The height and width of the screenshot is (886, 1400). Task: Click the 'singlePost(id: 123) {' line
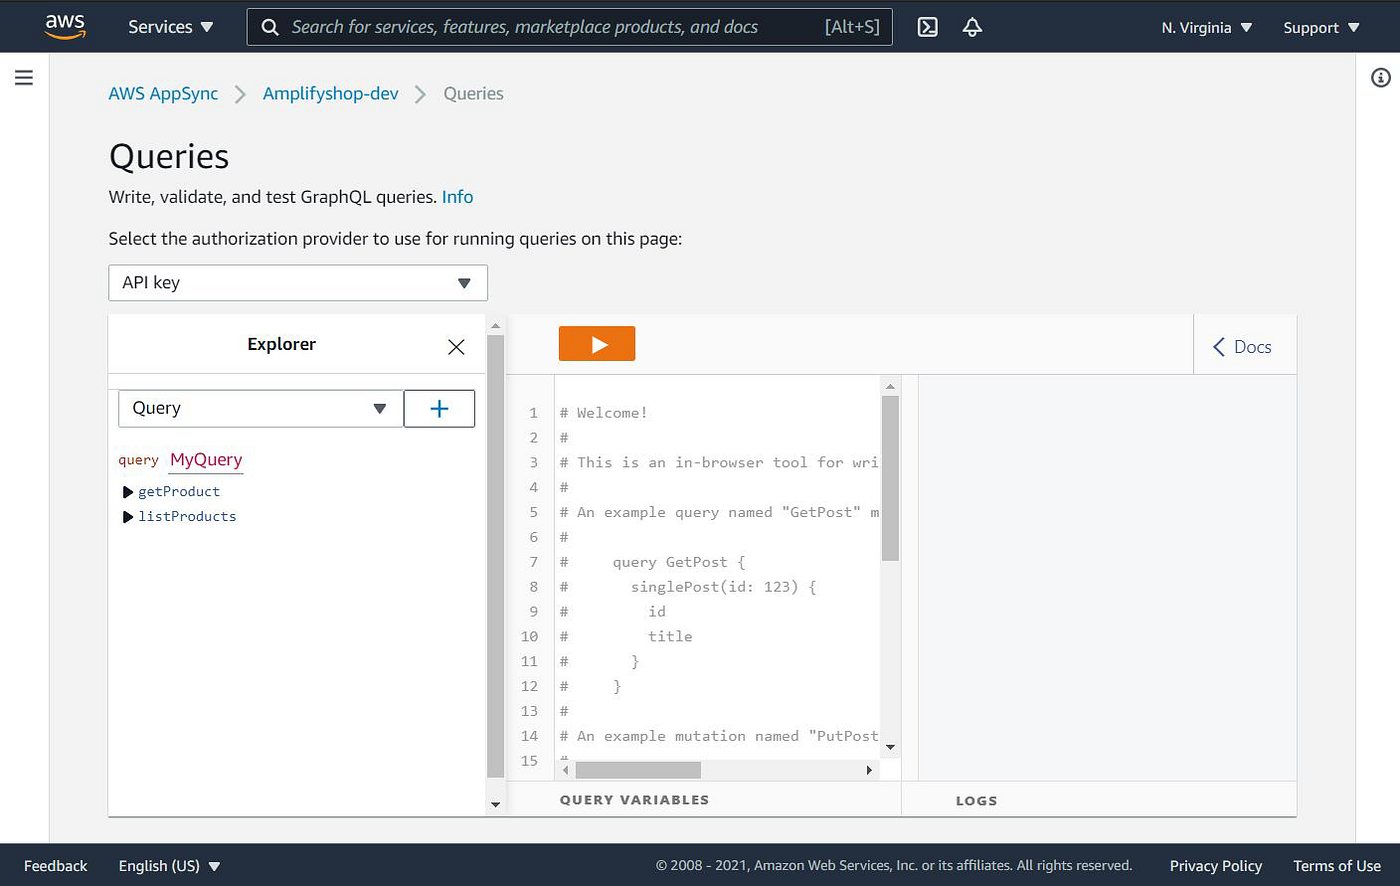tap(723, 587)
